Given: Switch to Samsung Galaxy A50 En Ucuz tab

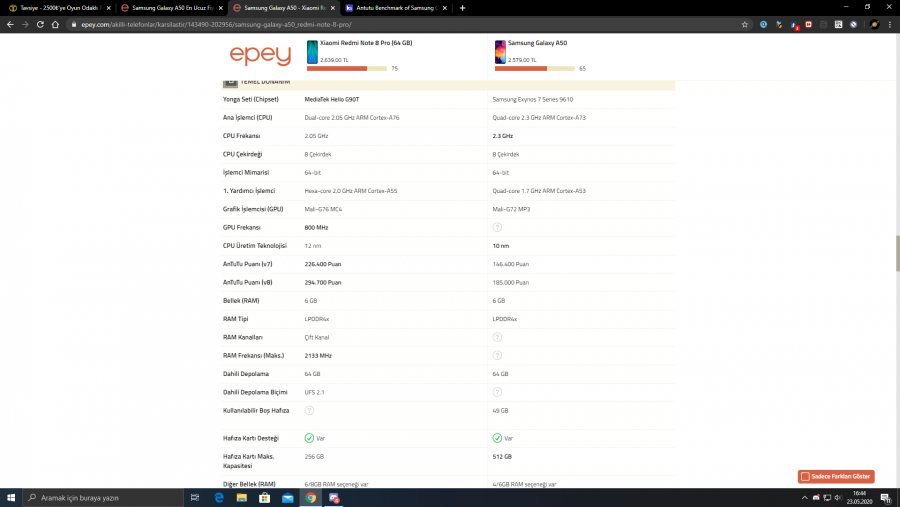Looking at the screenshot, I should click(x=171, y=8).
